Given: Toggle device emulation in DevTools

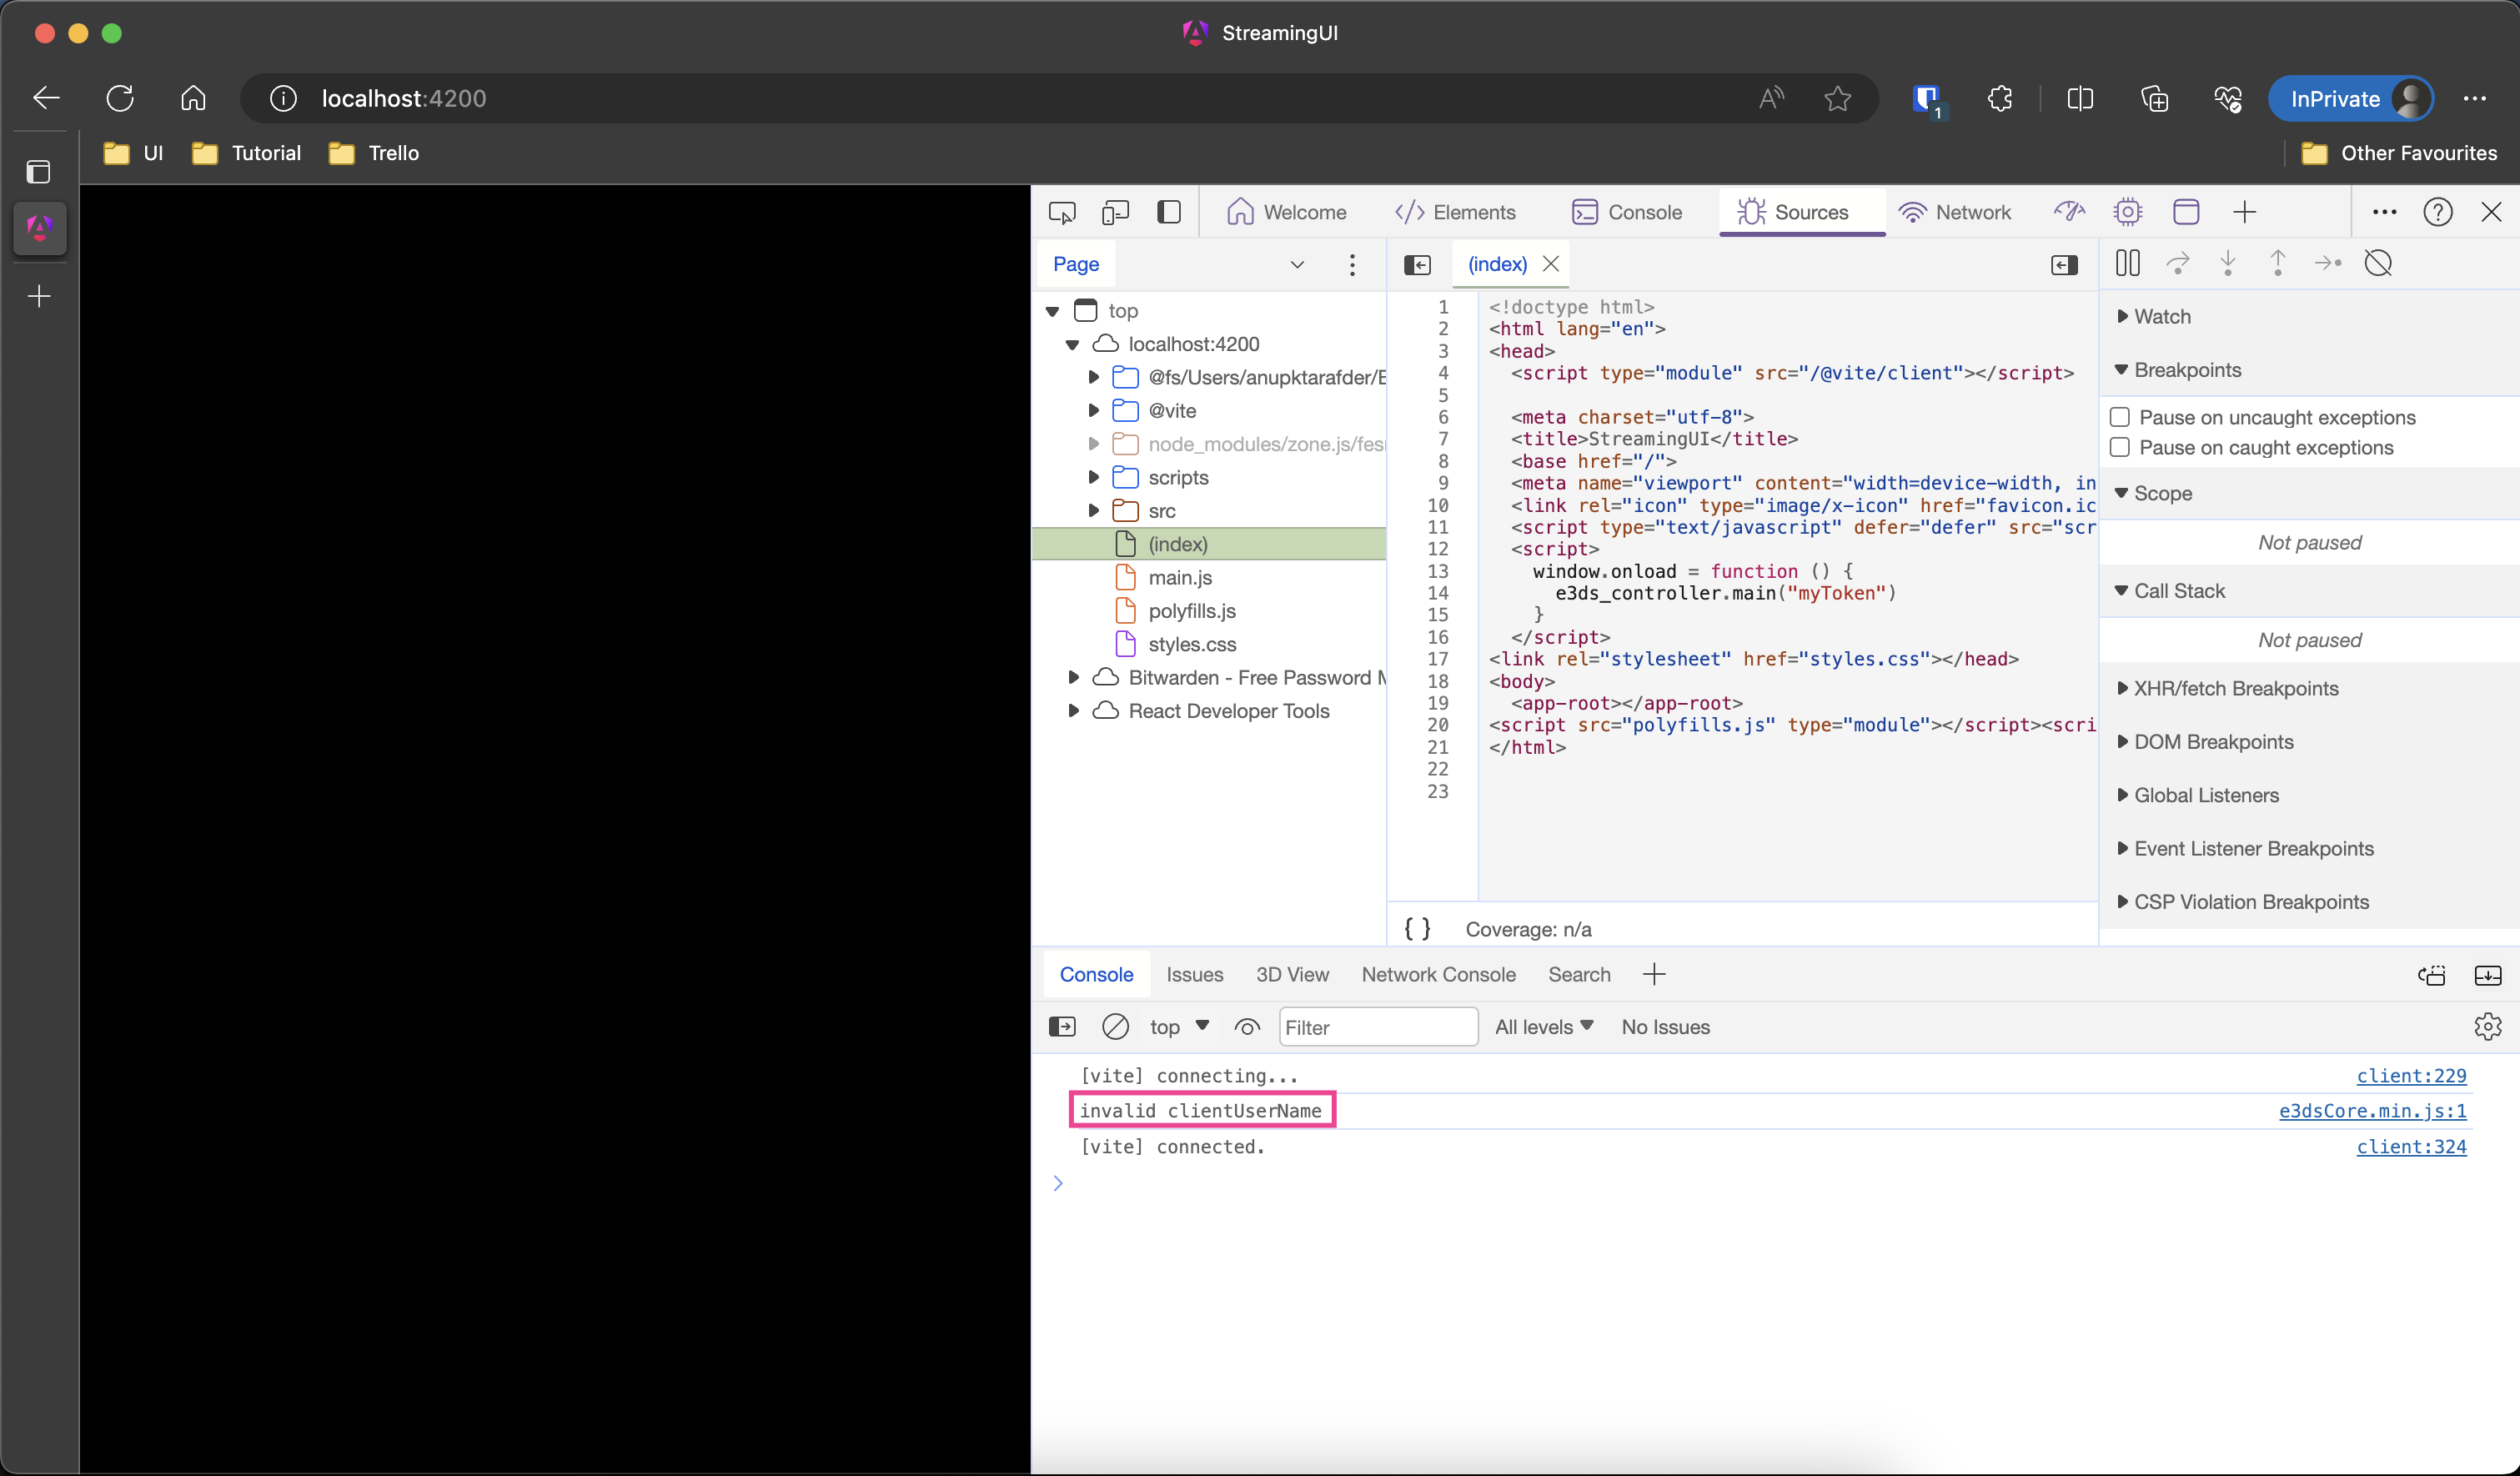Looking at the screenshot, I should (1115, 212).
